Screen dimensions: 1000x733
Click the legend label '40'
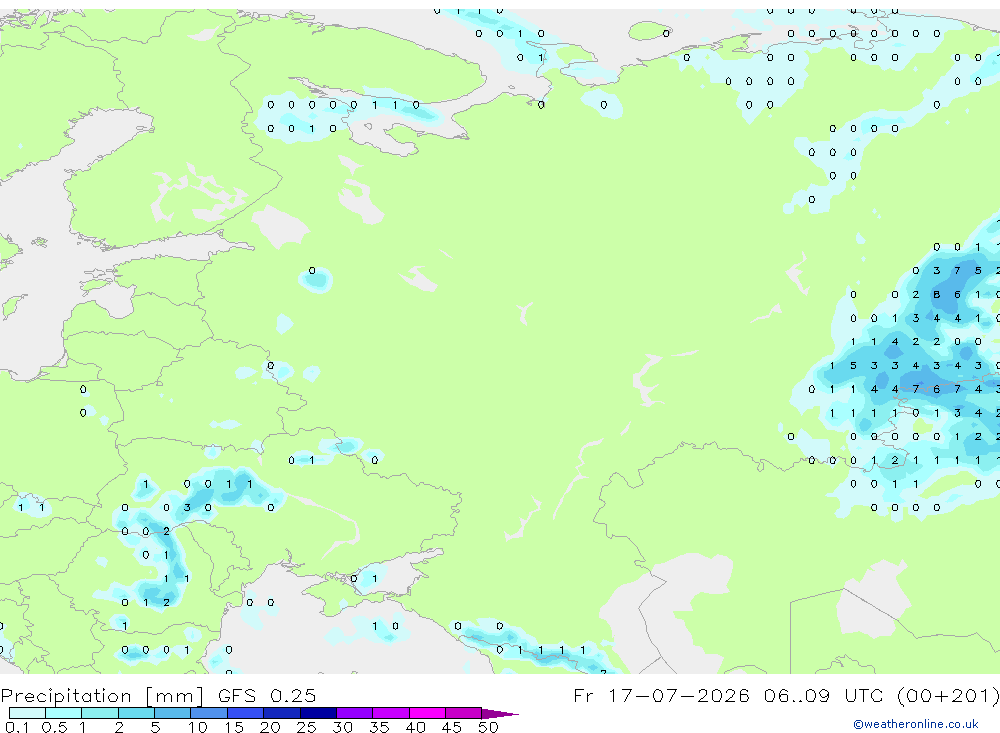click(415, 727)
